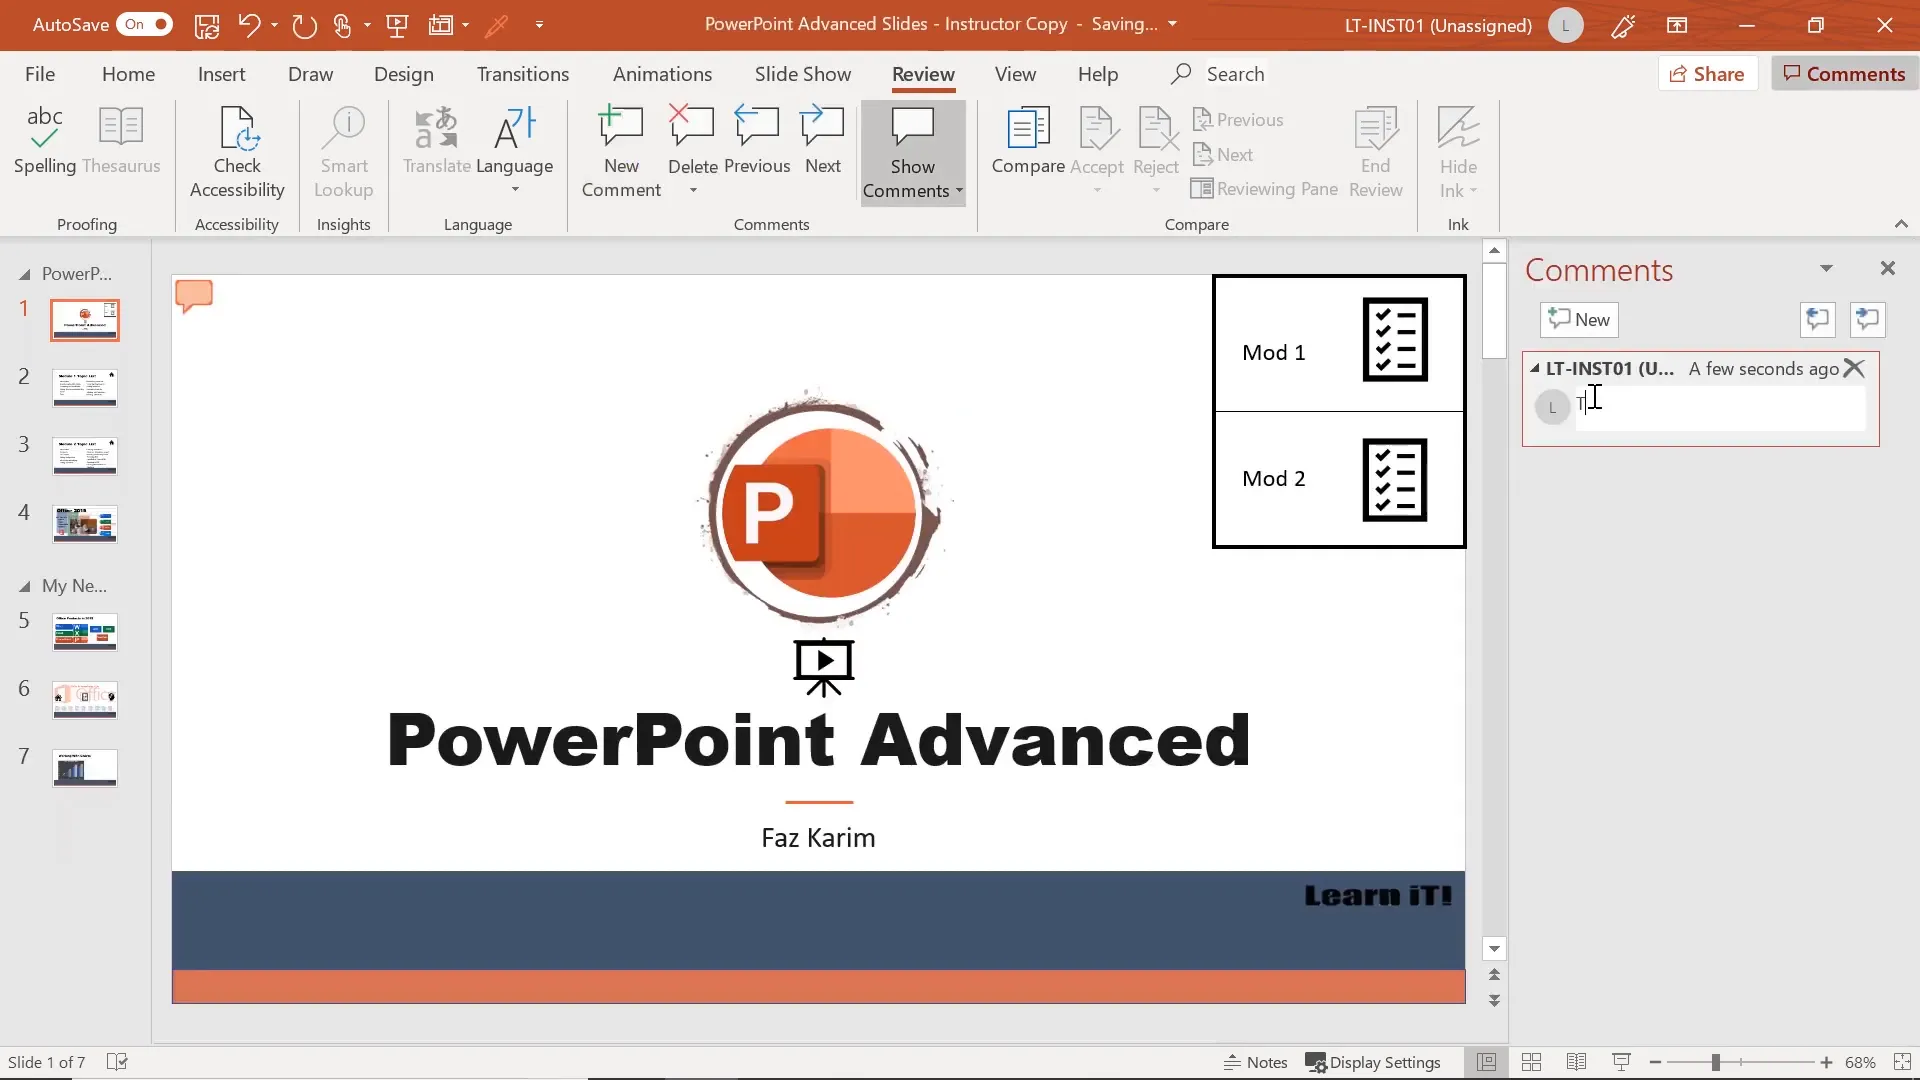The image size is (1920, 1080).
Task: Toggle AutoSave switch off
Action: click(144, 24)
